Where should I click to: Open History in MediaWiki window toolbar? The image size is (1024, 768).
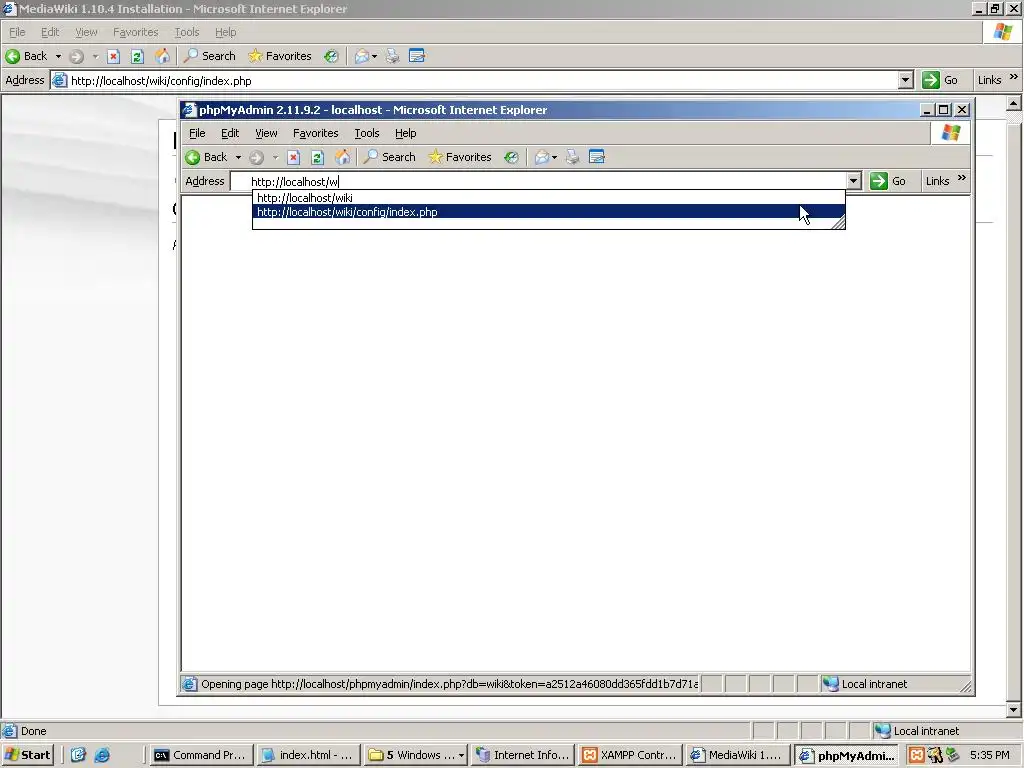(331, 56)
